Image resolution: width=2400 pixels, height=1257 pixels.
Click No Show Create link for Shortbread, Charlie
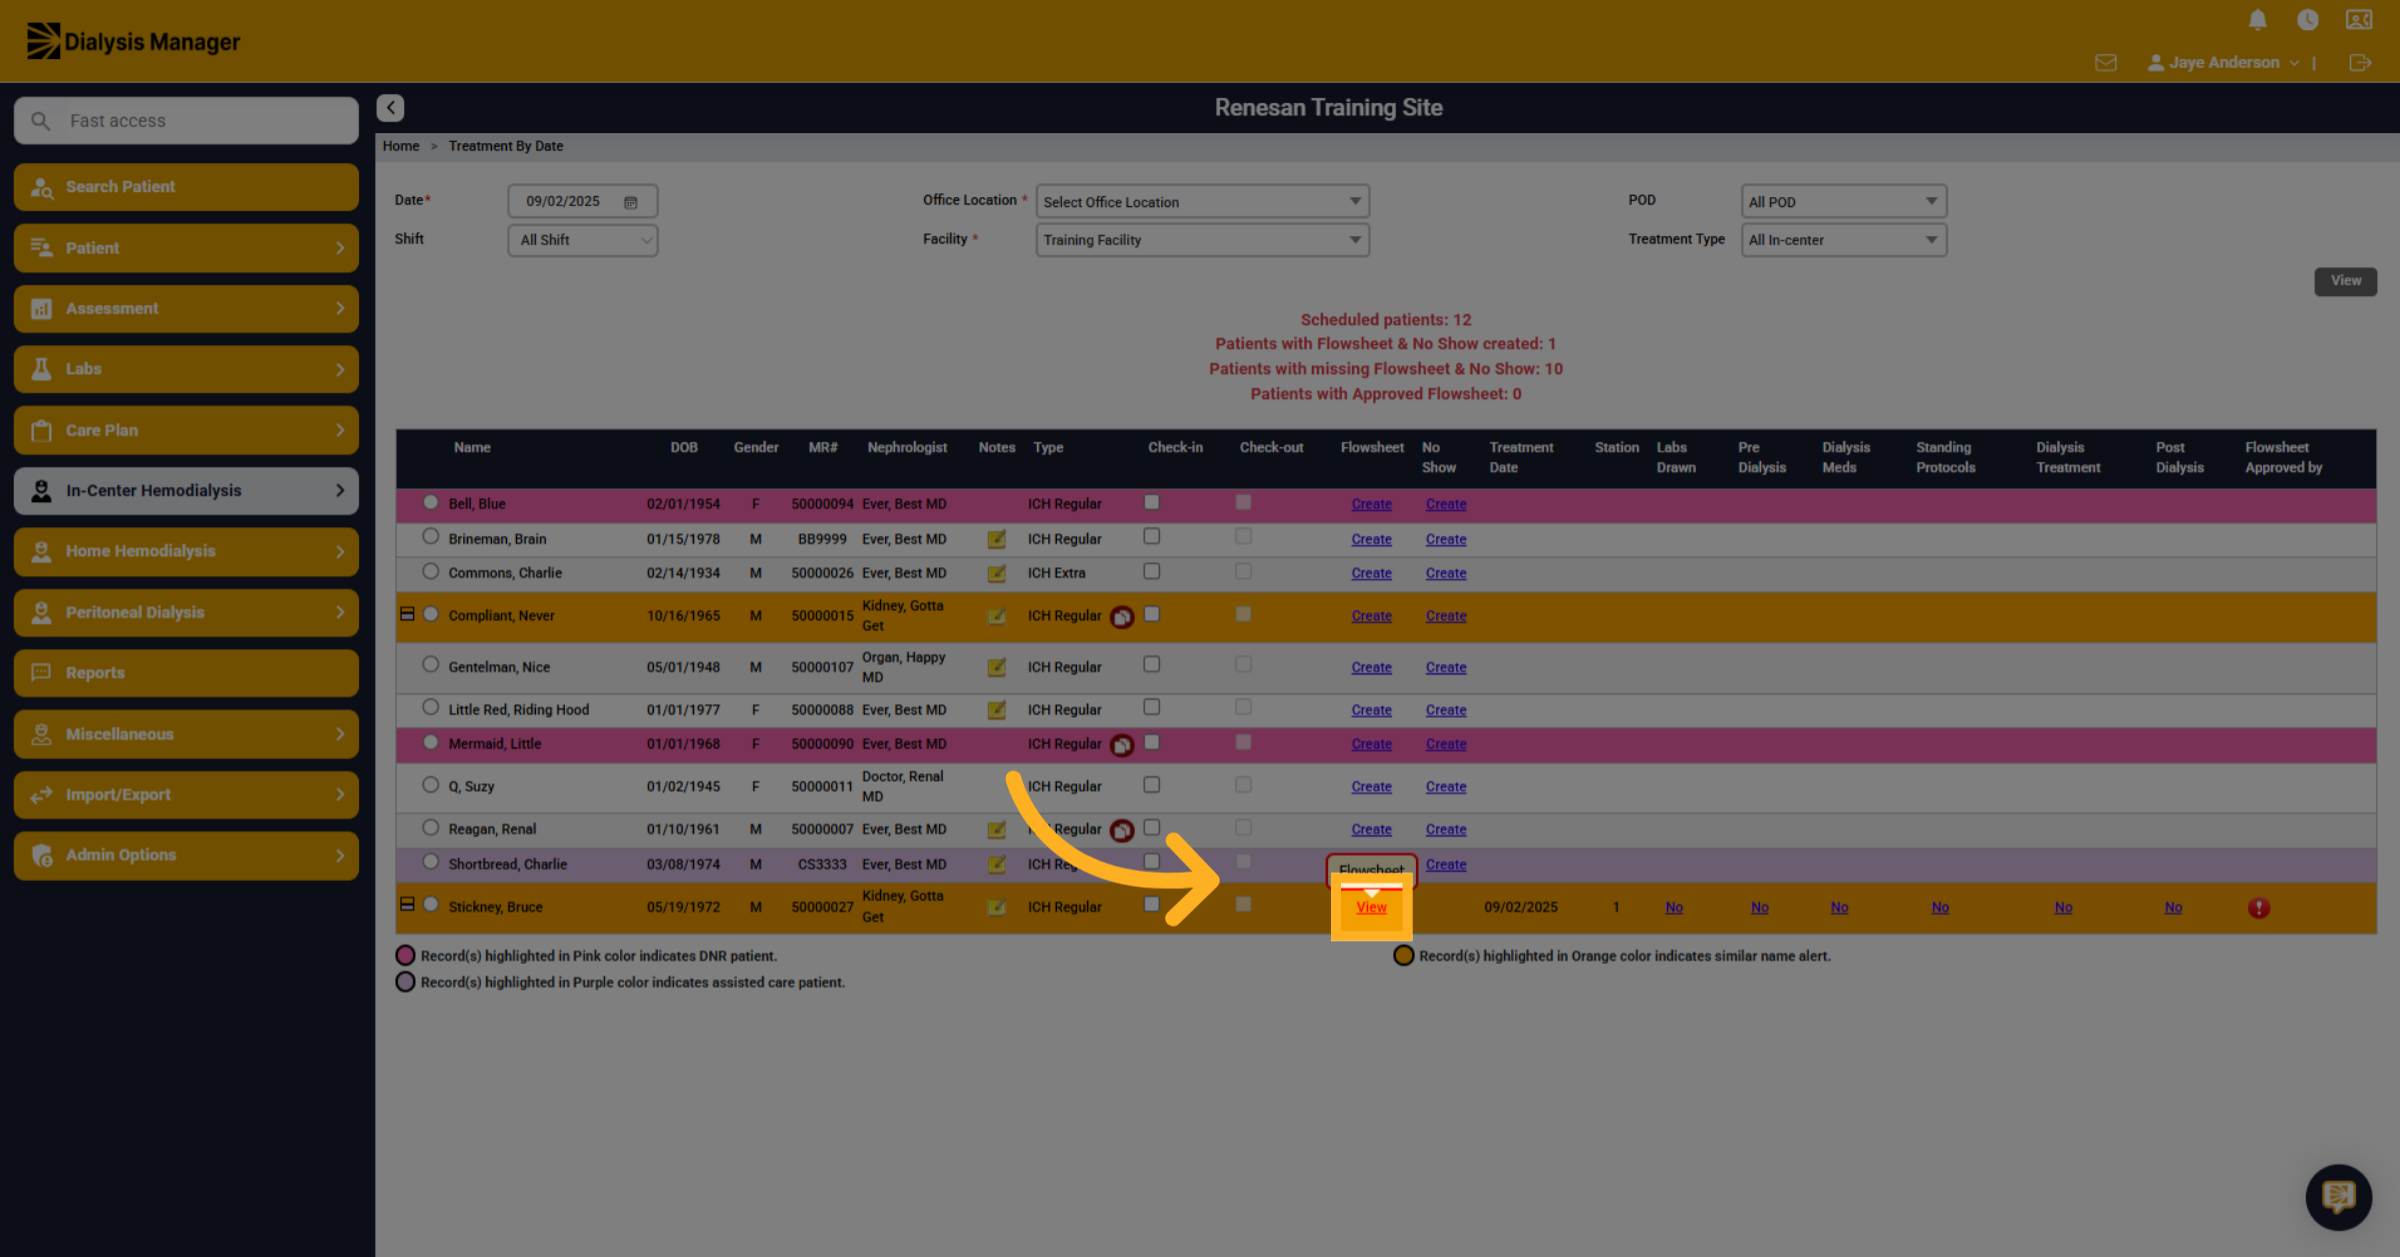pos(1446,865)
